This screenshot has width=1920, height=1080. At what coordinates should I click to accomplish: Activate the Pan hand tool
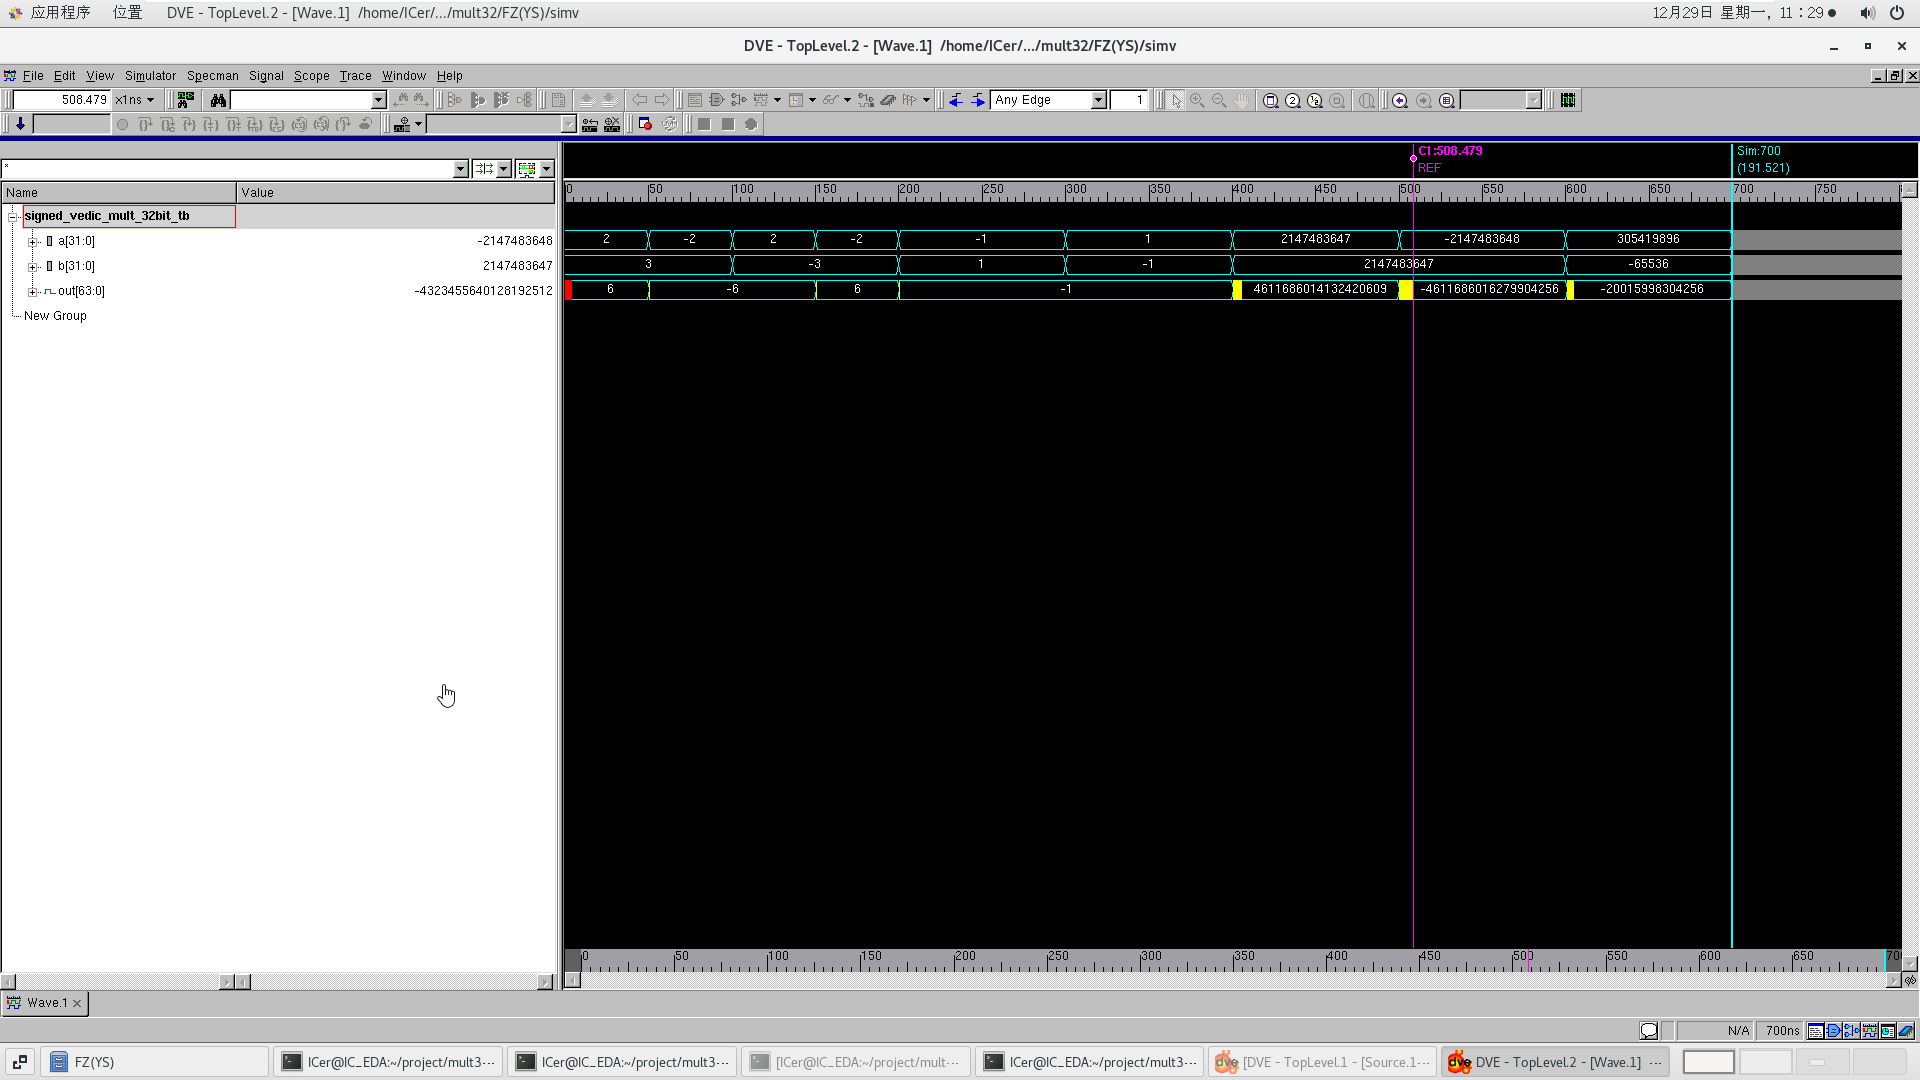pos(1241,100)
